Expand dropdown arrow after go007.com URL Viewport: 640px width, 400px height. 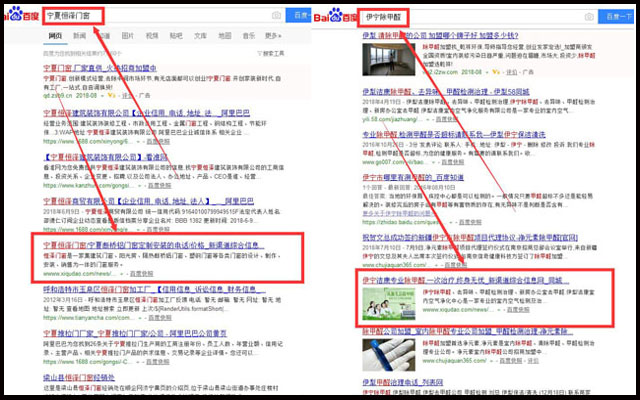tap(431, 162)
